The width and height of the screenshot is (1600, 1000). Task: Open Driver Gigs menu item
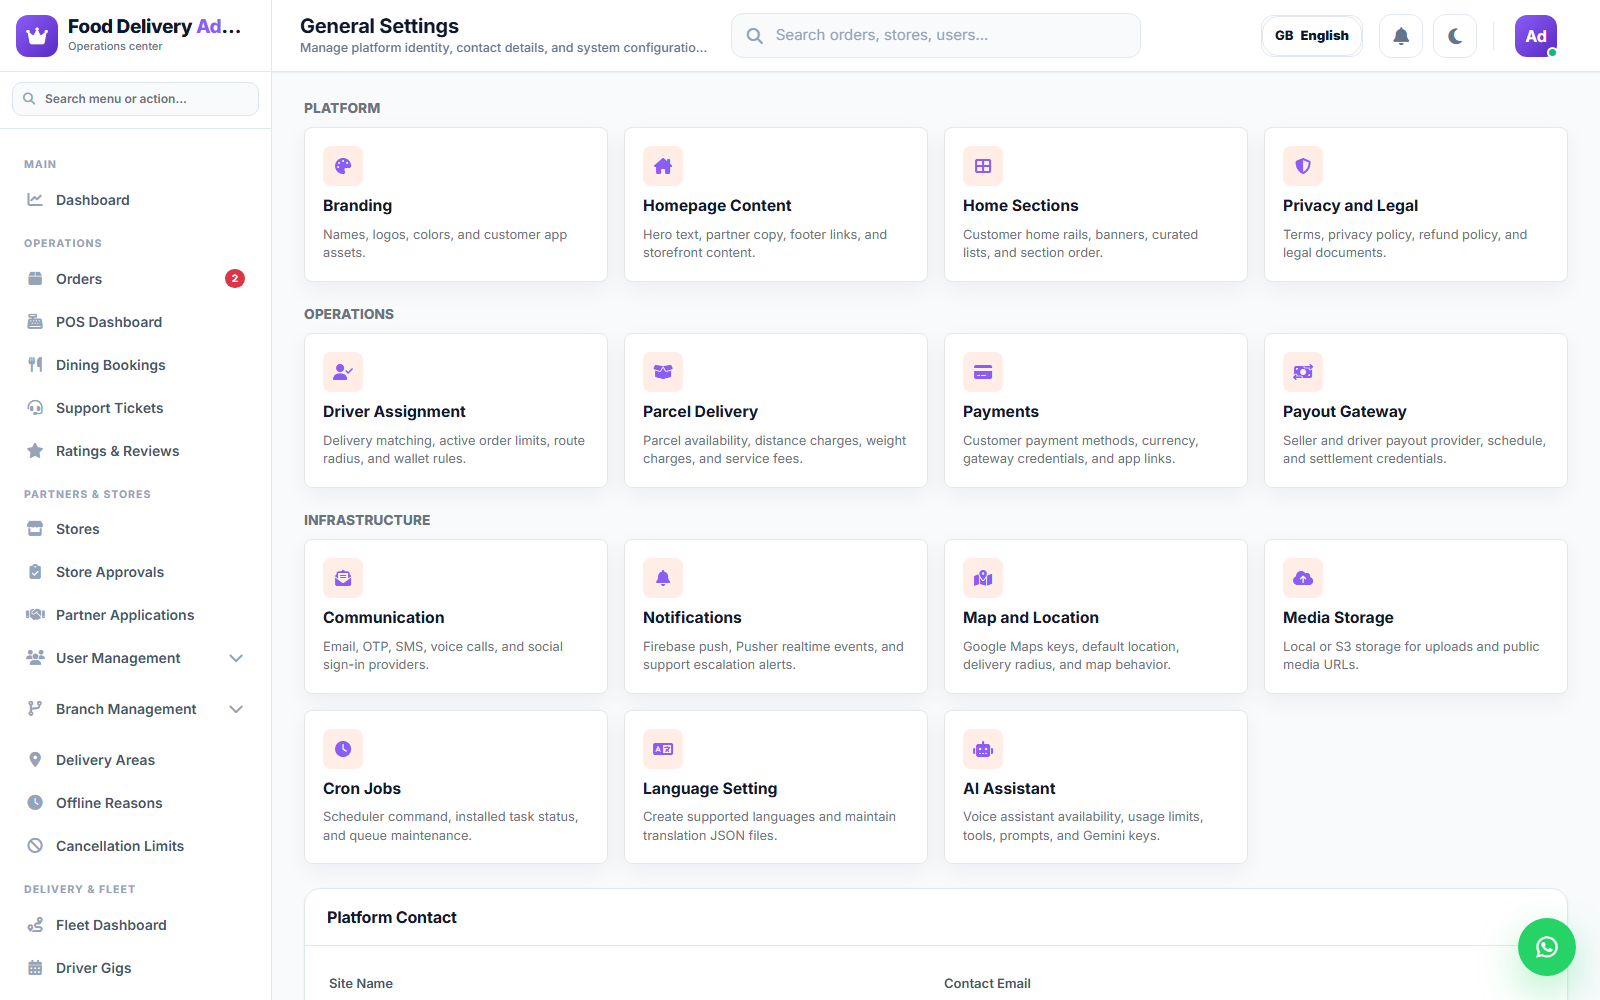135,968
